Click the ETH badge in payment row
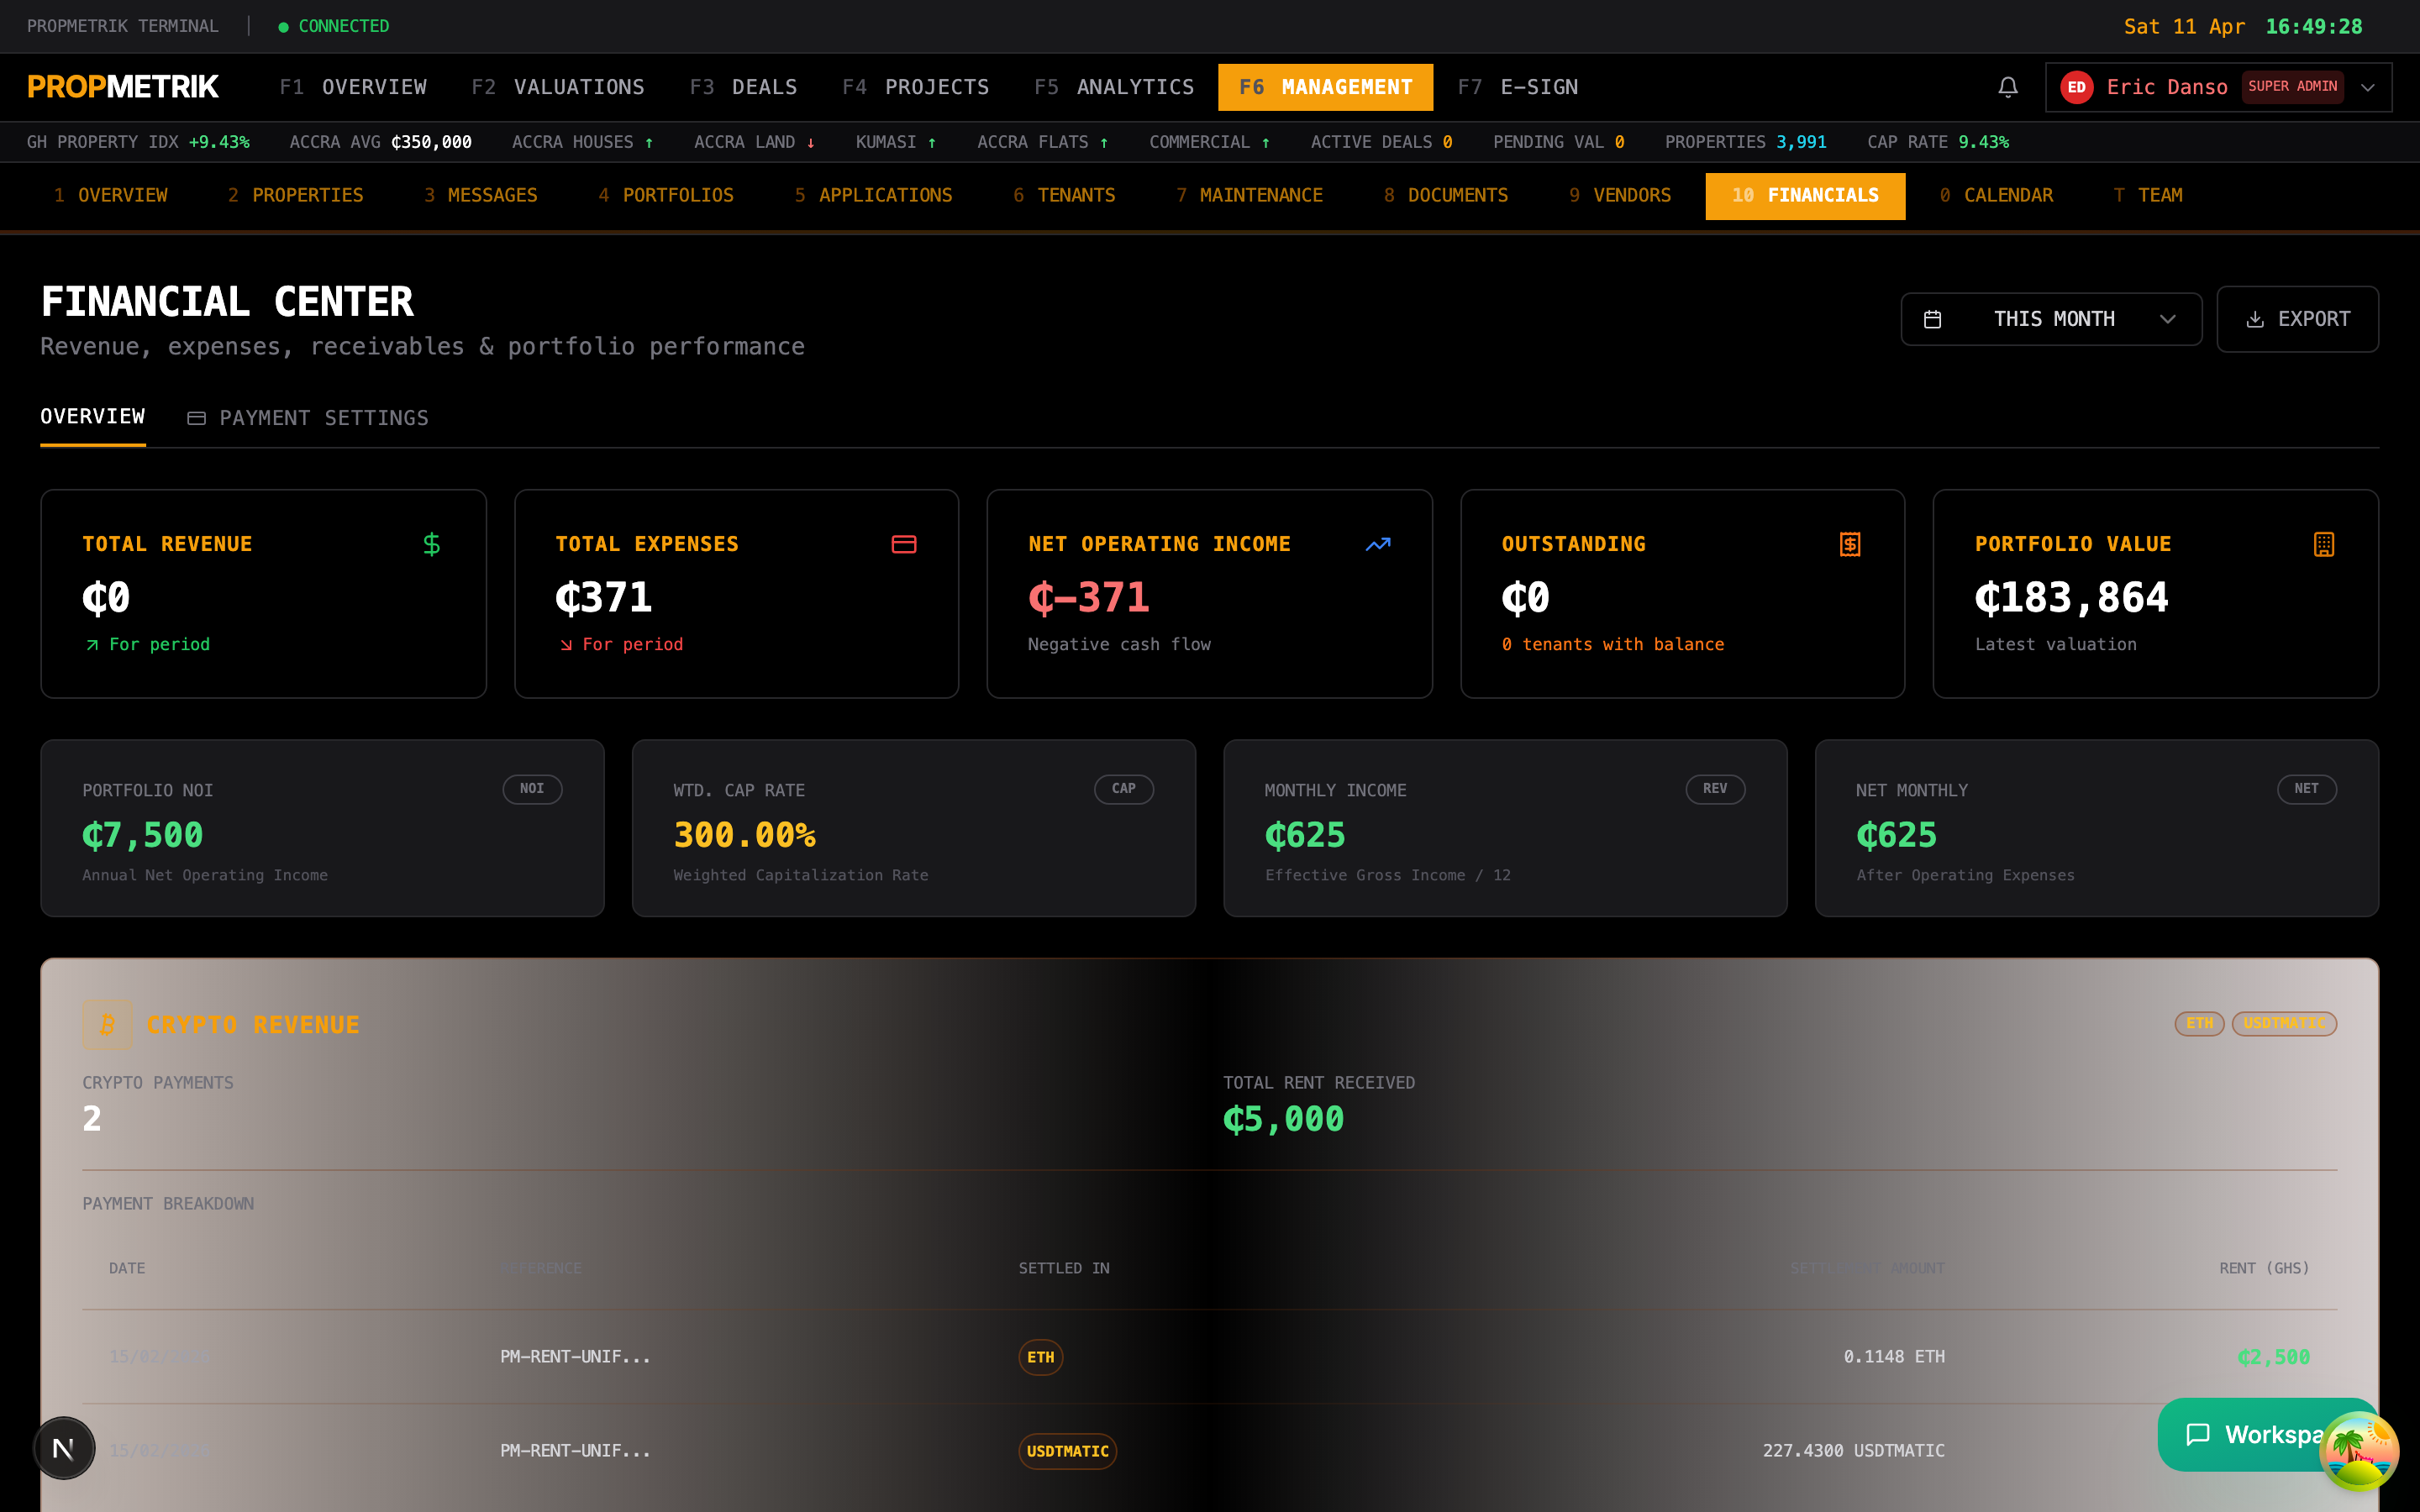The image size is (2420, 1512). pos(1040,1357)
